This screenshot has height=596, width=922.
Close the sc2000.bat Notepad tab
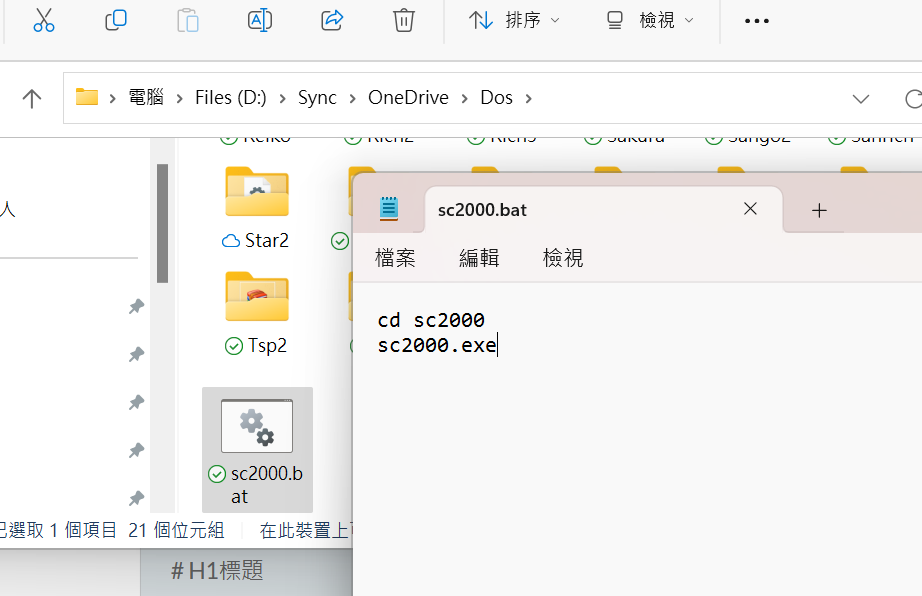click(750, 209)
